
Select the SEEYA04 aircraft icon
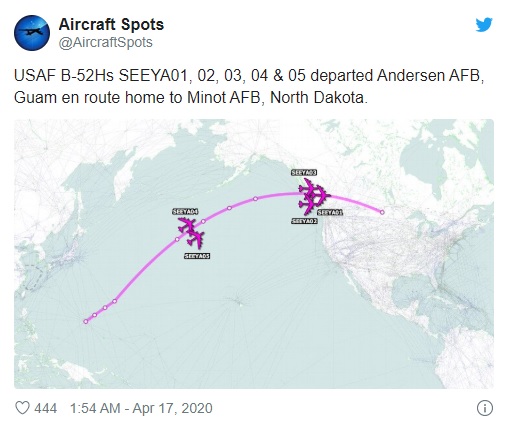186,226
